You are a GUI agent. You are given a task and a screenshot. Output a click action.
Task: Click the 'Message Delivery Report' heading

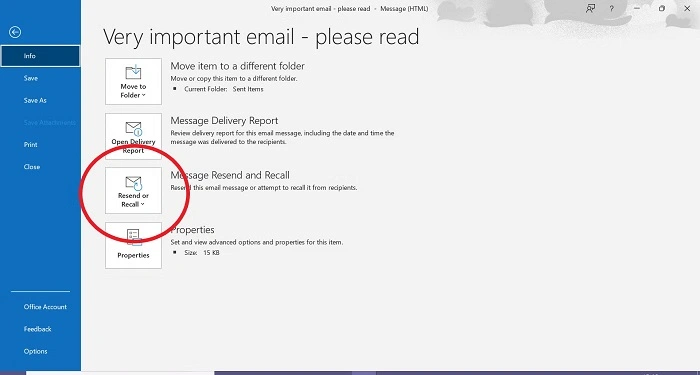click(x=224, y=121)
